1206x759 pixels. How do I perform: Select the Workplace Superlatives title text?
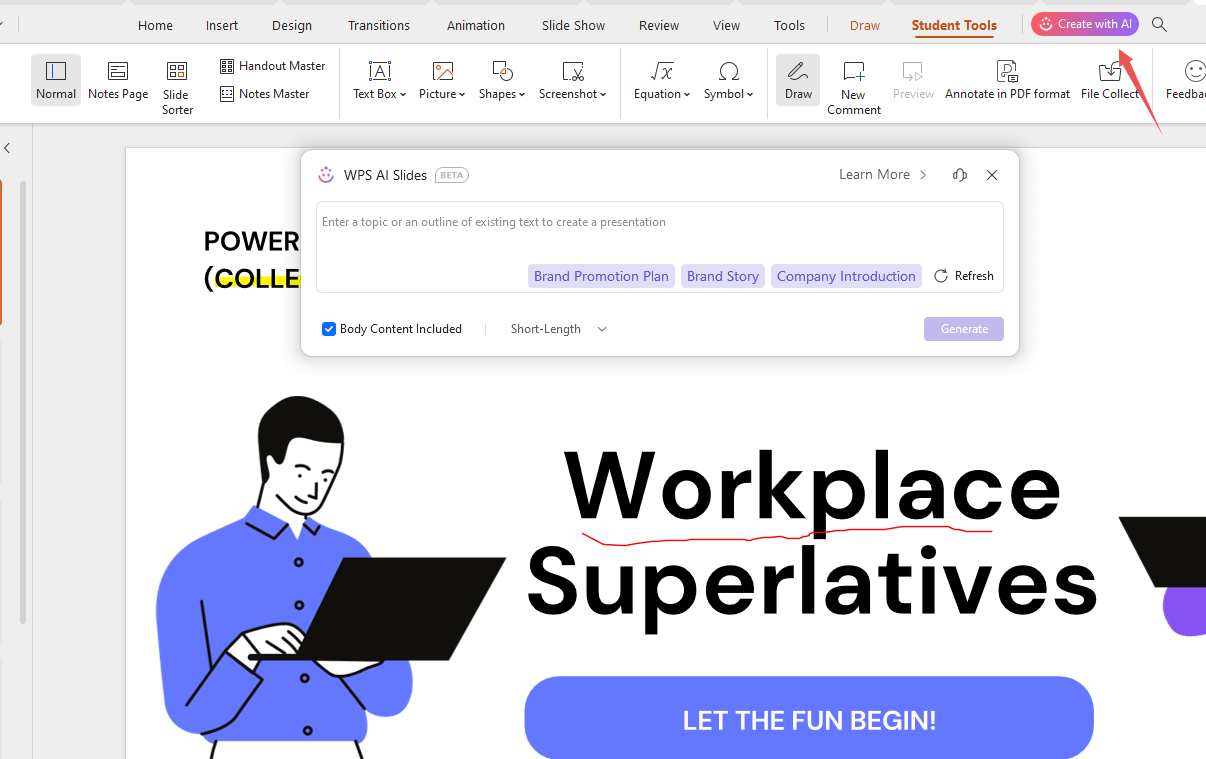(x=811, y=541)
